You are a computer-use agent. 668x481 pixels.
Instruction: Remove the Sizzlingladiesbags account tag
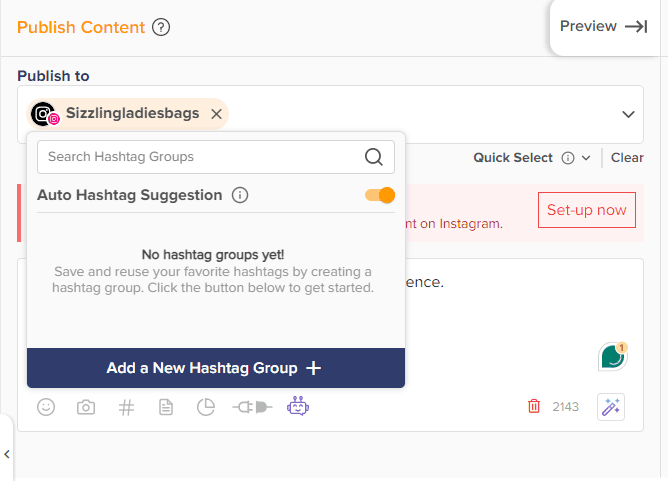(x=216, y=114)
